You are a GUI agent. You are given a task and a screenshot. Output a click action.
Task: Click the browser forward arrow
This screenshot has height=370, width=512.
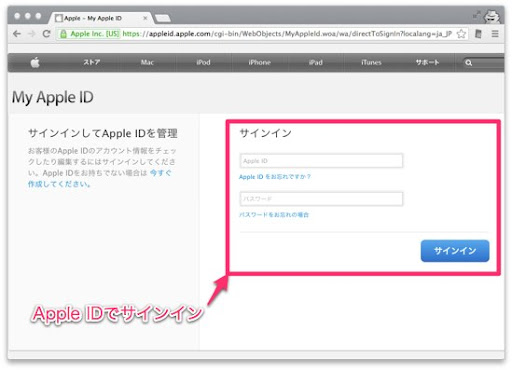(32, 34)
